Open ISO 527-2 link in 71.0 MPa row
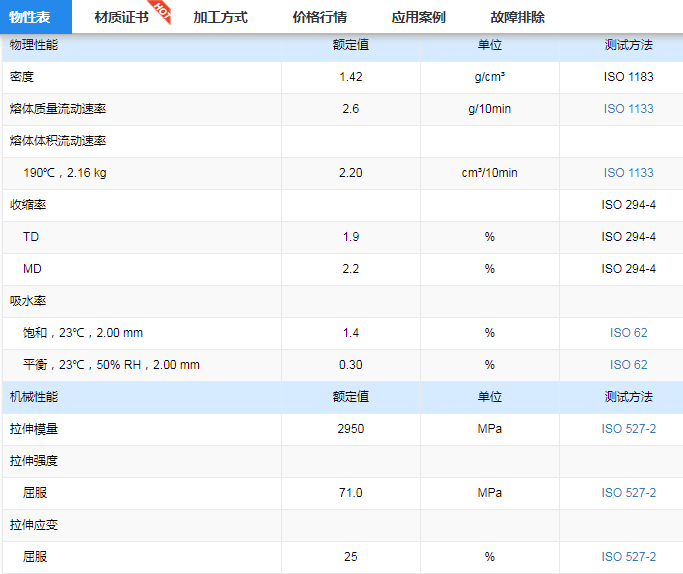This screenshot has width=683, height=574. tap(628, 493)
